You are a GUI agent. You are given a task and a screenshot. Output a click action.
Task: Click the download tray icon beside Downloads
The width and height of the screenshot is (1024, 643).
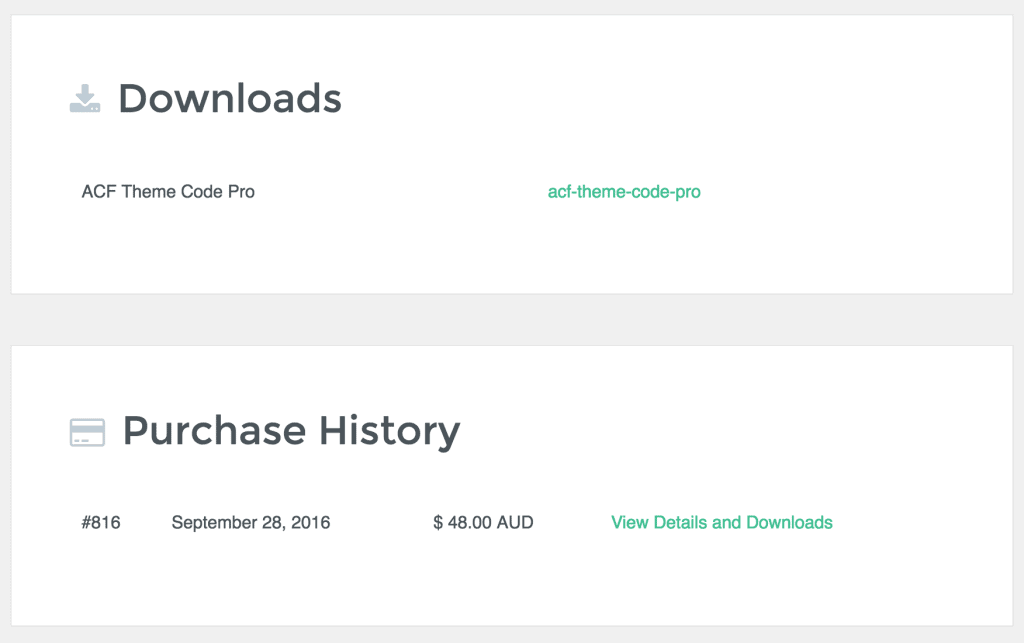tap(85, 99)
